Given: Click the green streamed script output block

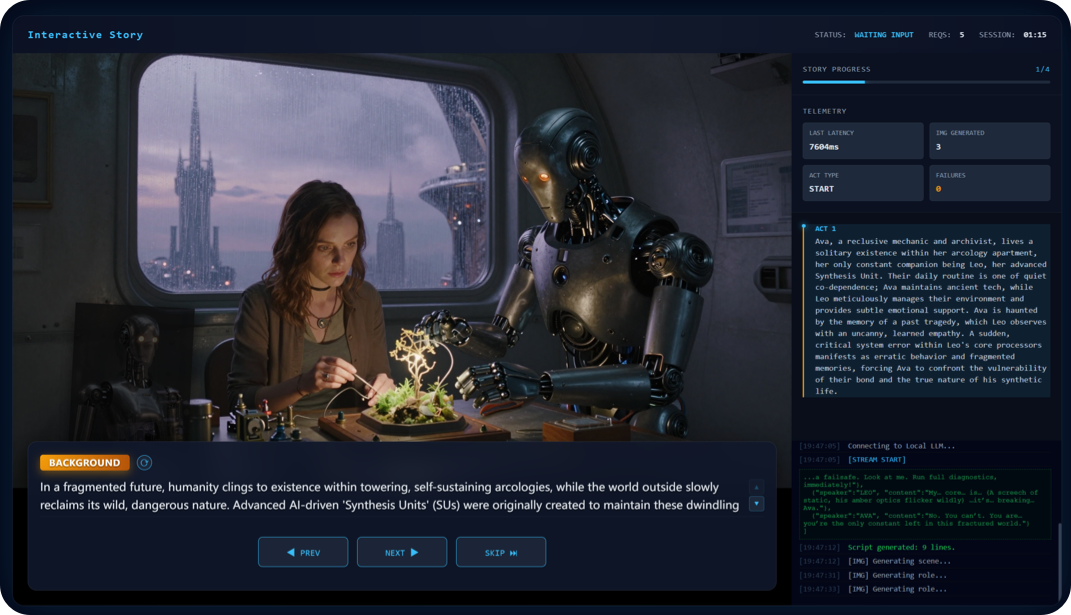Looking at the screenshot, I should point(925,504).
